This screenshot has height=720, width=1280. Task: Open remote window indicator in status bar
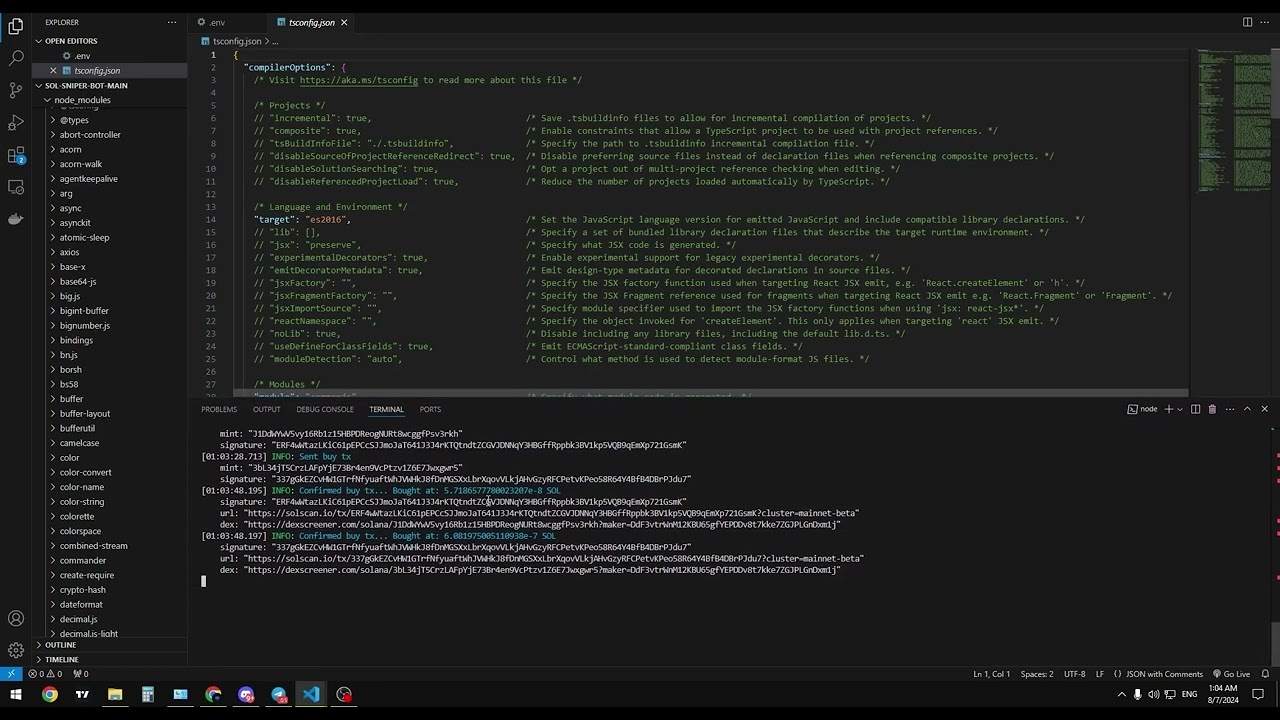[x=11, y=674]
